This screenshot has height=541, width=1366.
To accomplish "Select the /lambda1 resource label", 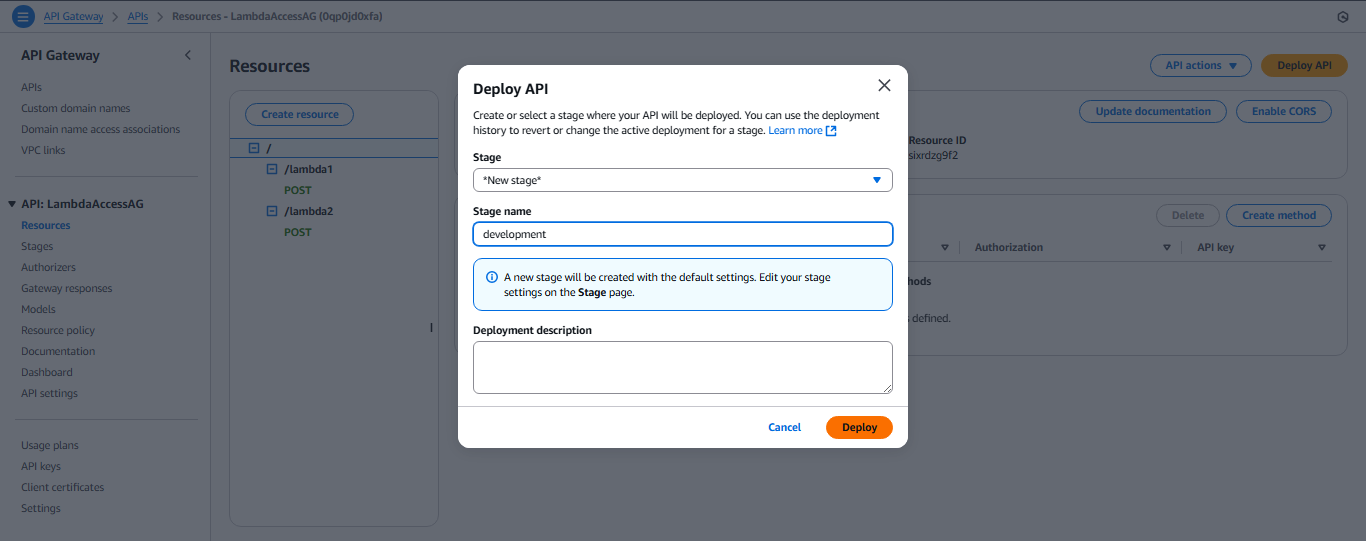I will [x=309, y=169].
